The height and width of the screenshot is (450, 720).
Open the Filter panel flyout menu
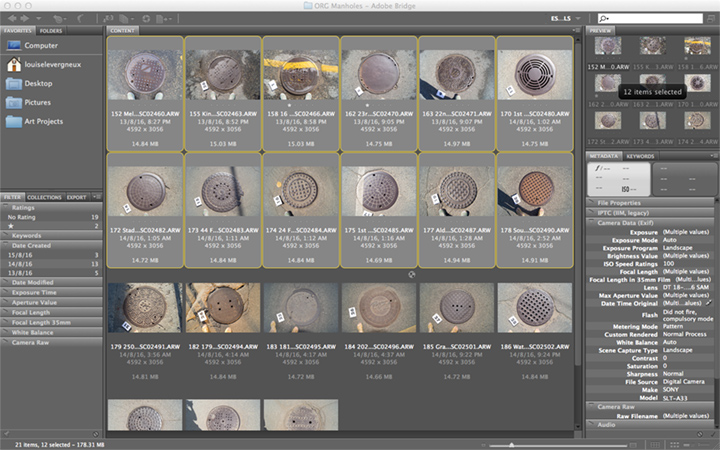coord(96,197)
